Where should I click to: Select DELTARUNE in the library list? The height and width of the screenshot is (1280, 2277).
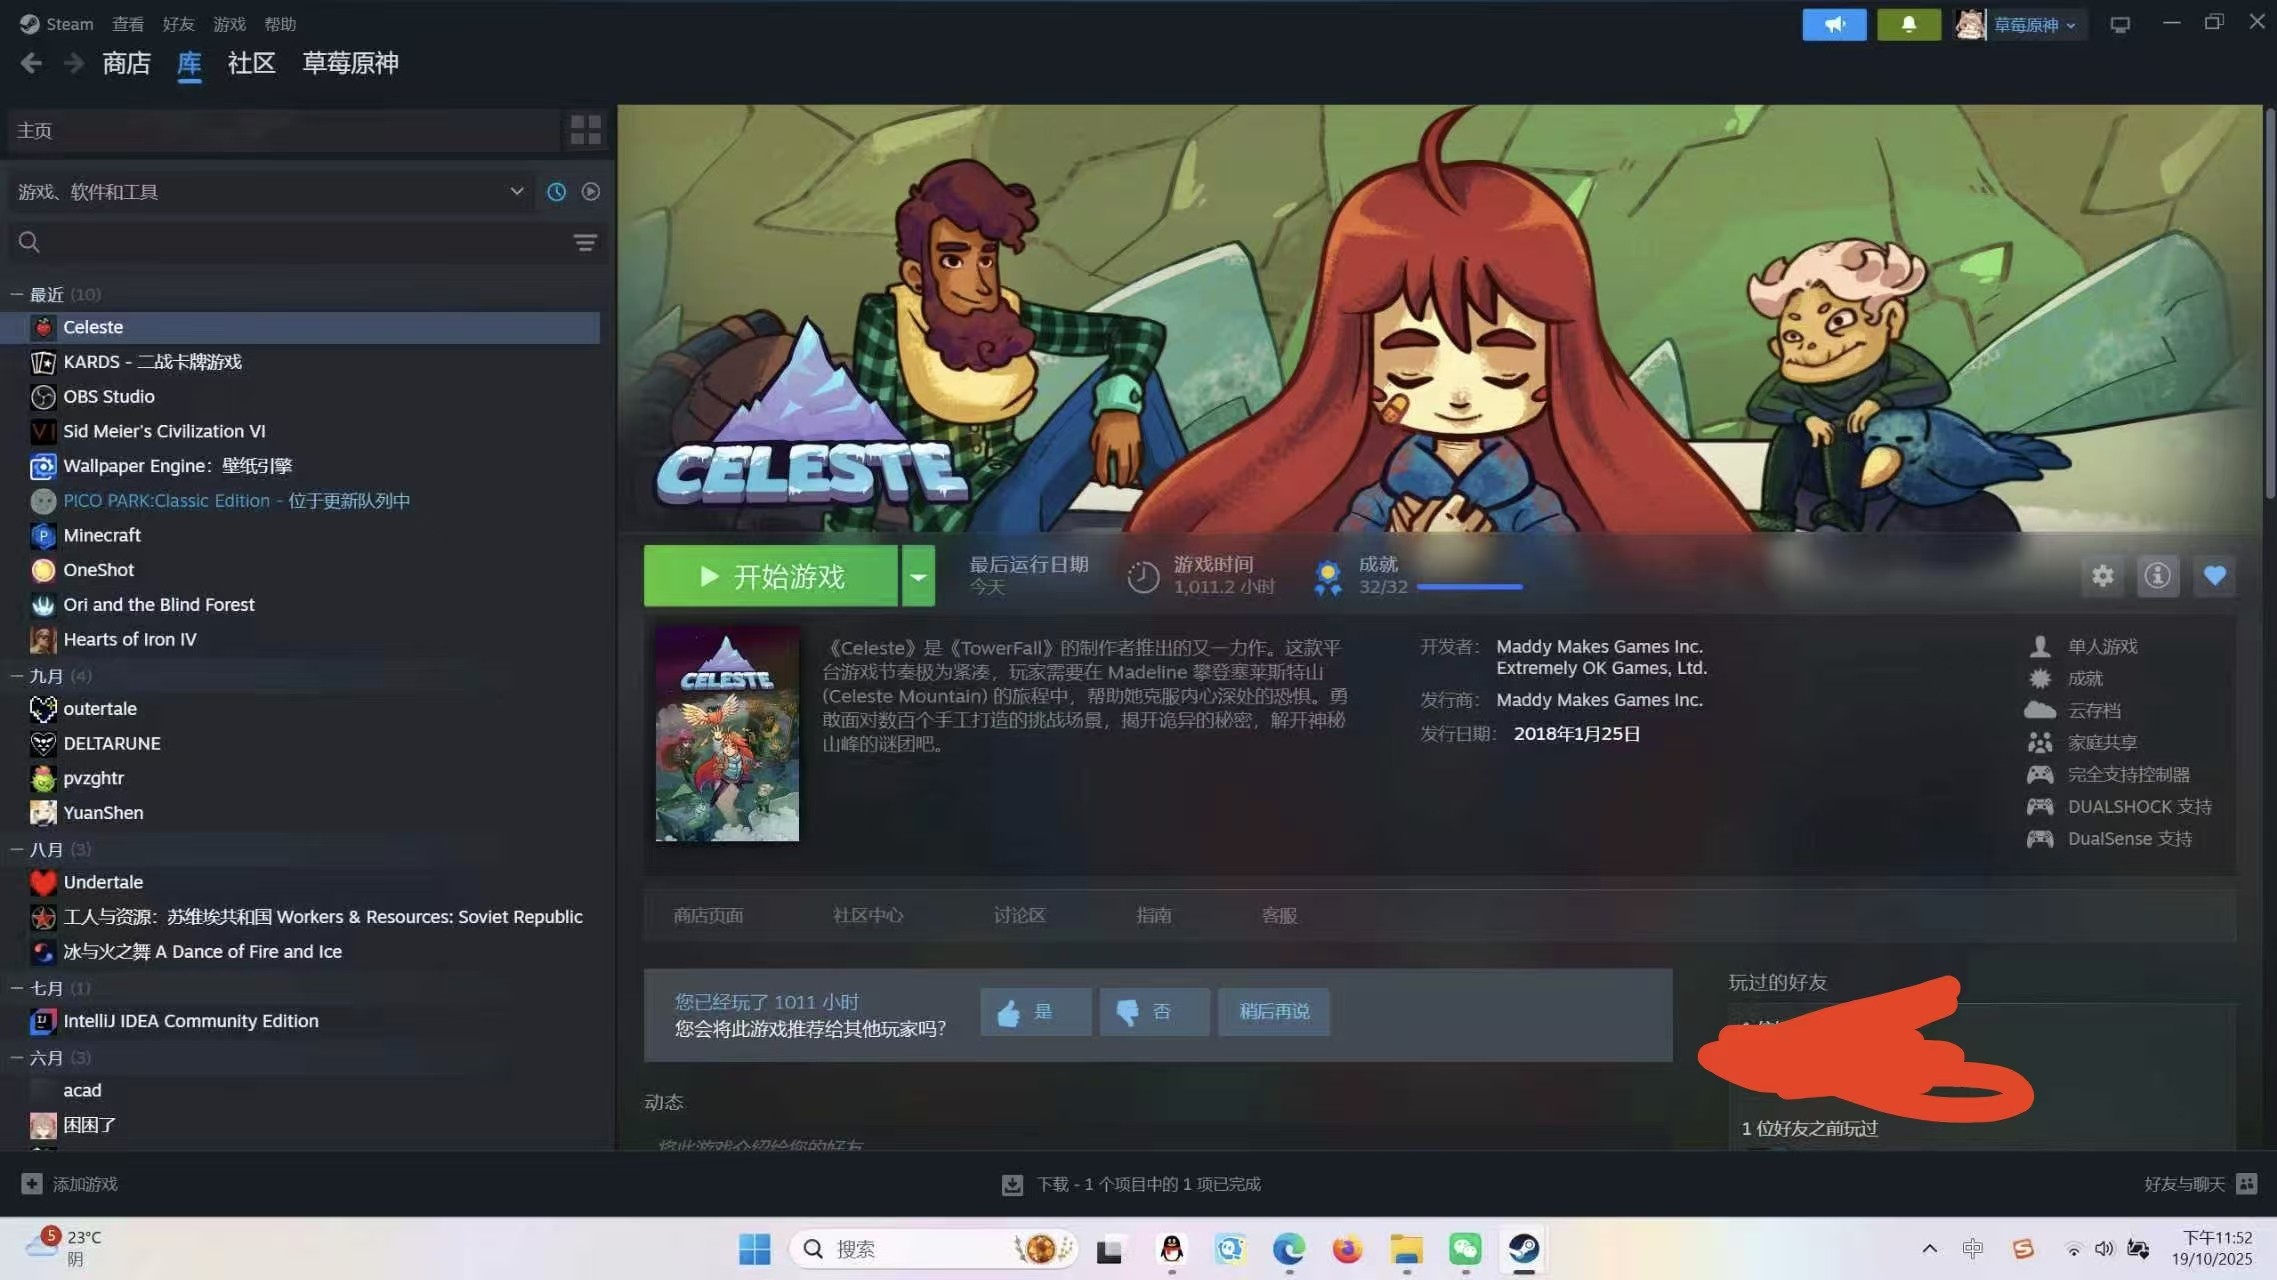coord(112,743)
